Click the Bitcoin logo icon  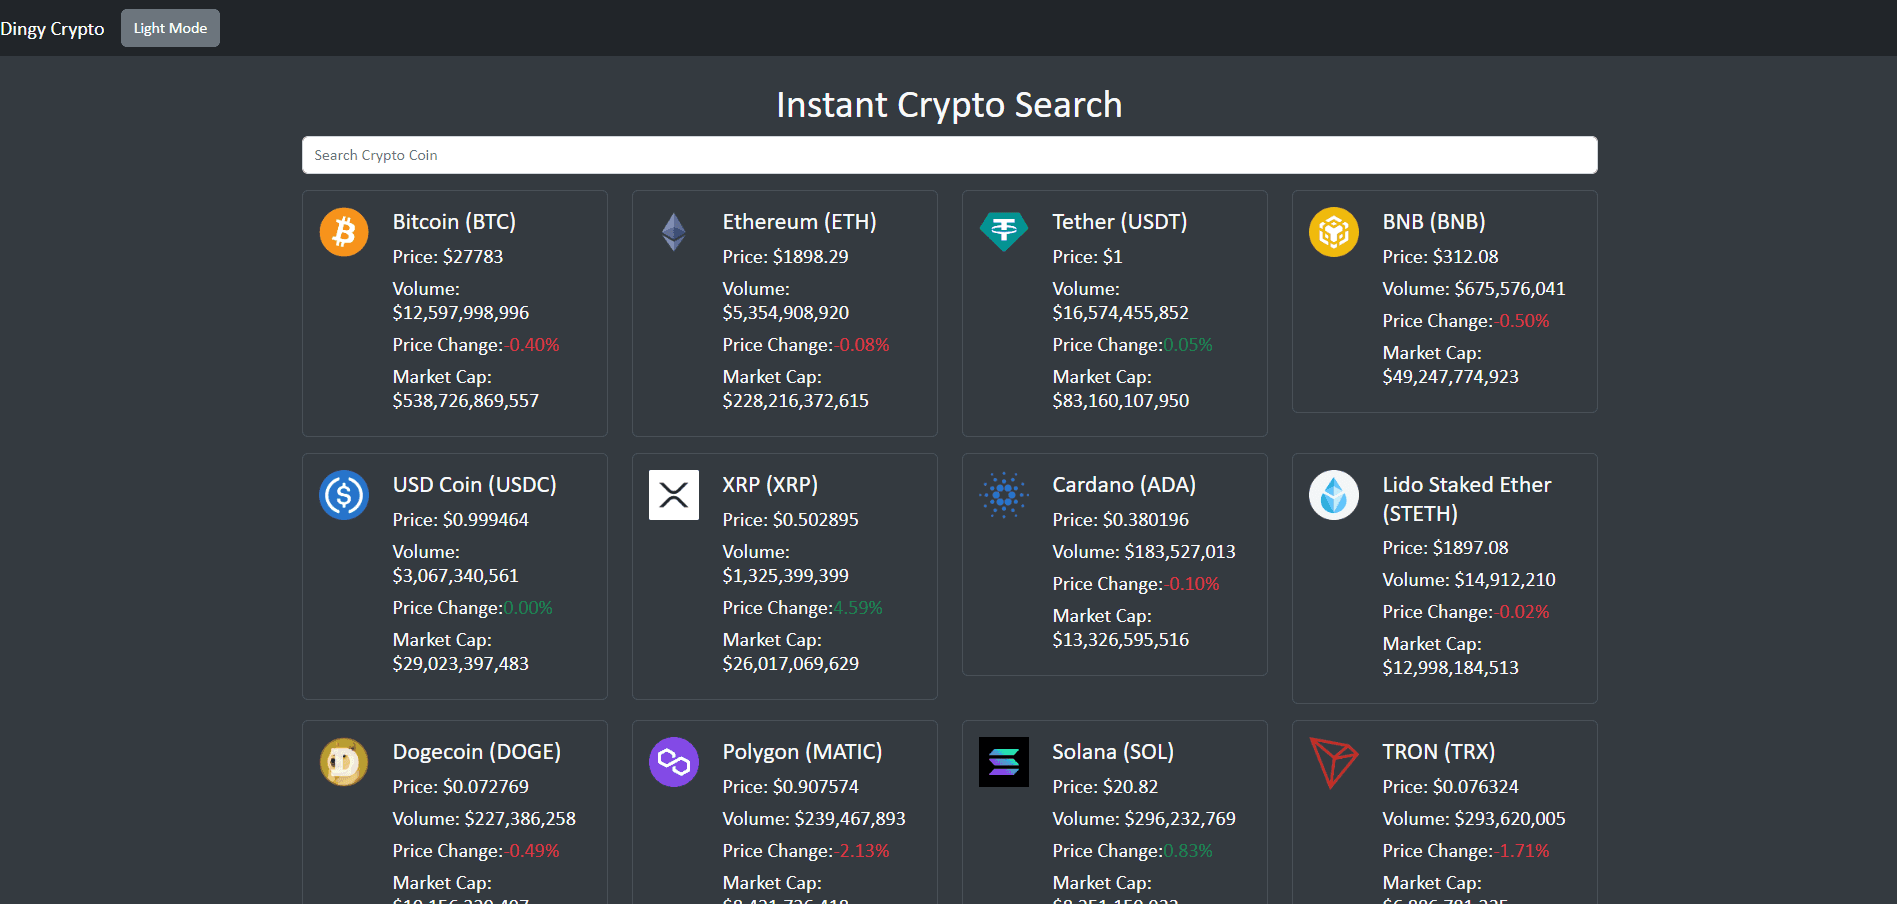(343, 231)
